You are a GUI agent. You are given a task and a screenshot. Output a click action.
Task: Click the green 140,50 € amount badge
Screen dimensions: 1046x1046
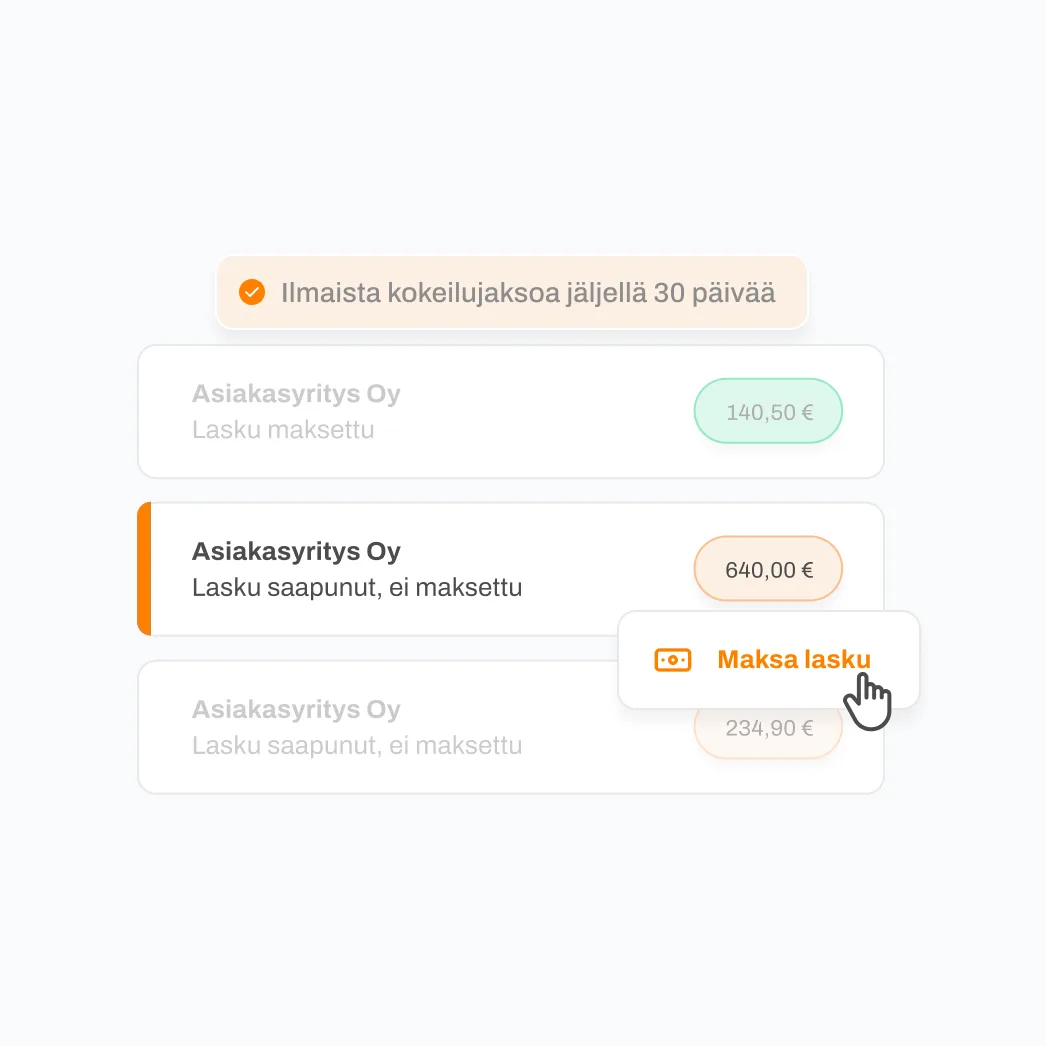(768, 411)
